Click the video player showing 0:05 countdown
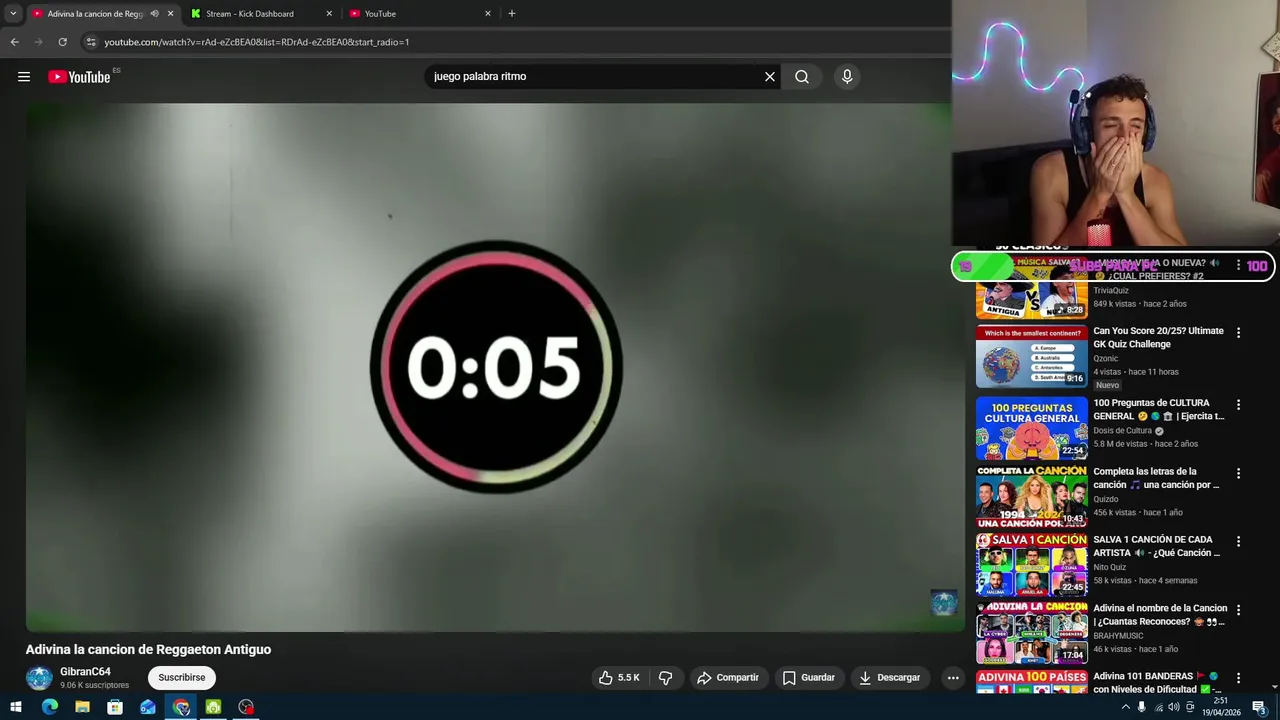 495,367
